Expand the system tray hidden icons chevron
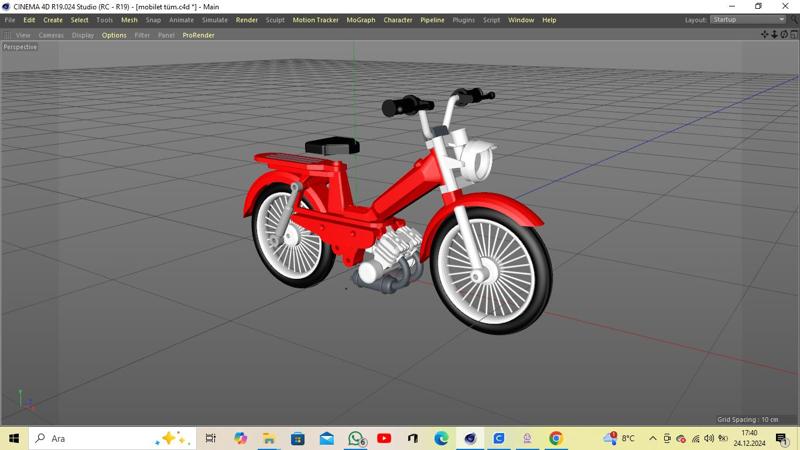800x450 pixels. [653, 438]
